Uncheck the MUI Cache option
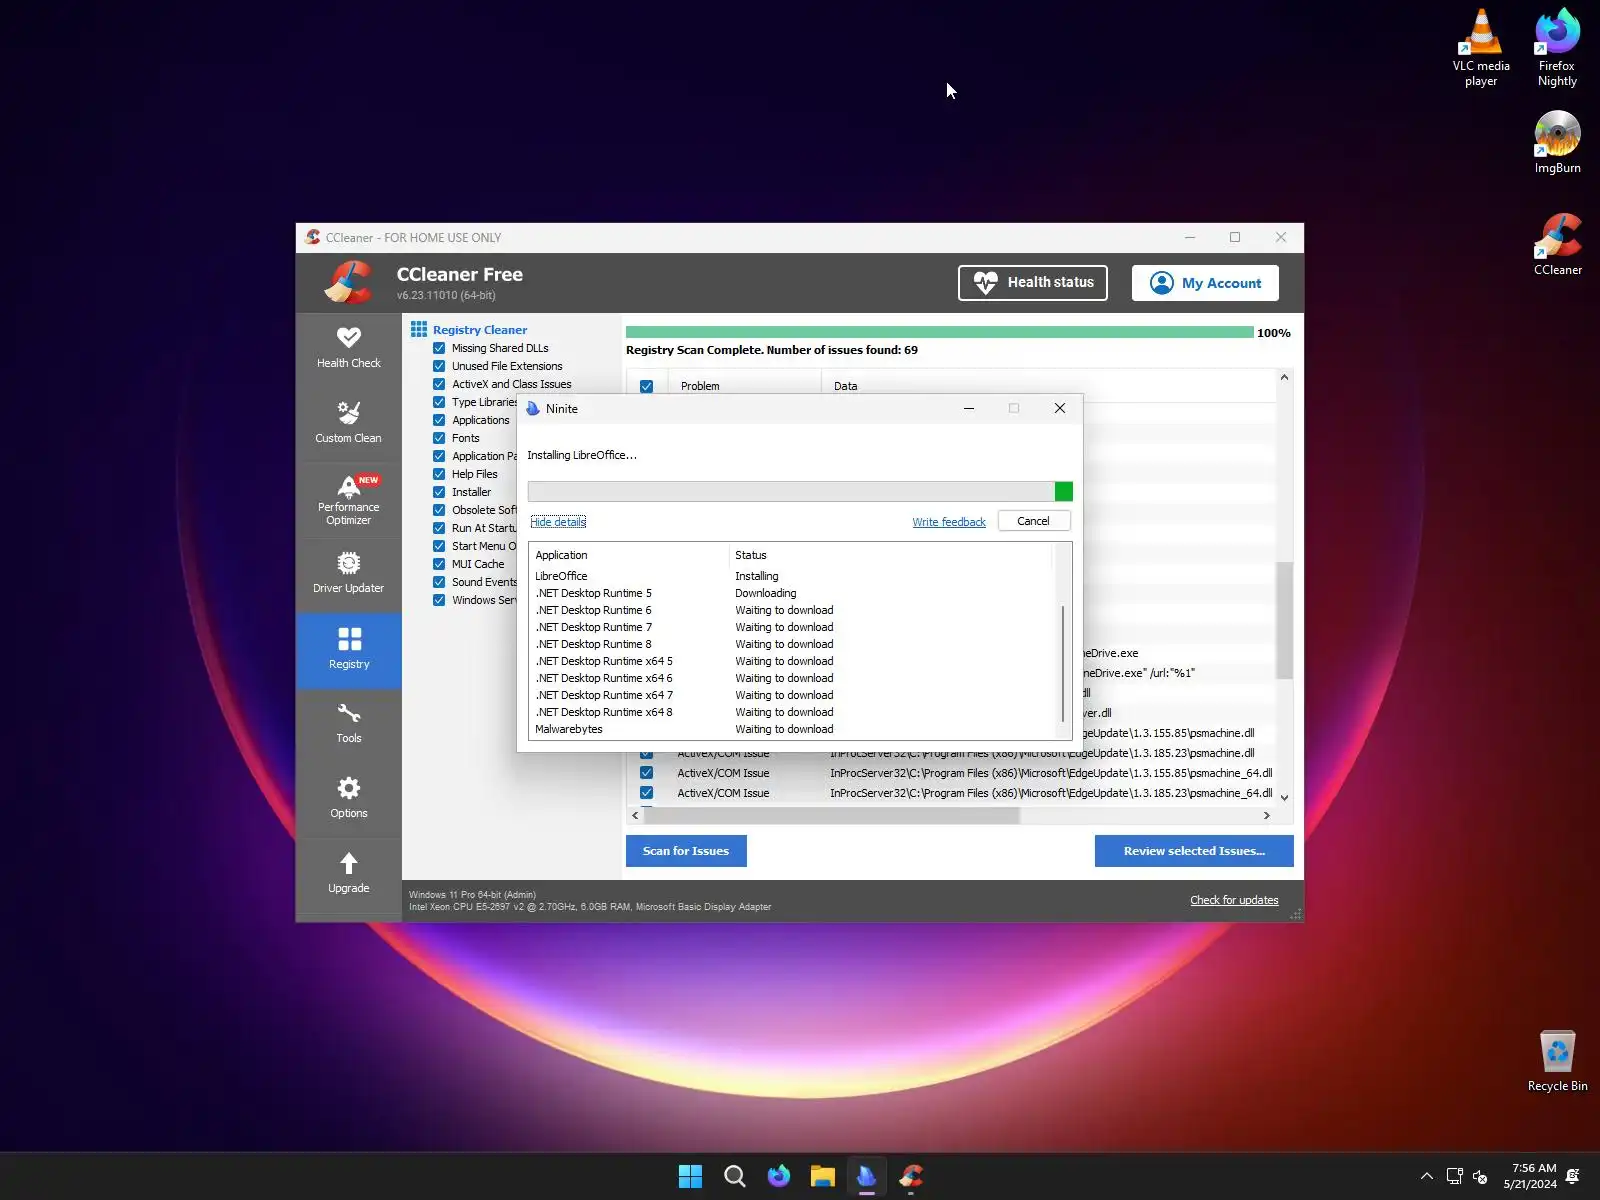This screenshot has width=1600, height=1200. click(439, 564)
